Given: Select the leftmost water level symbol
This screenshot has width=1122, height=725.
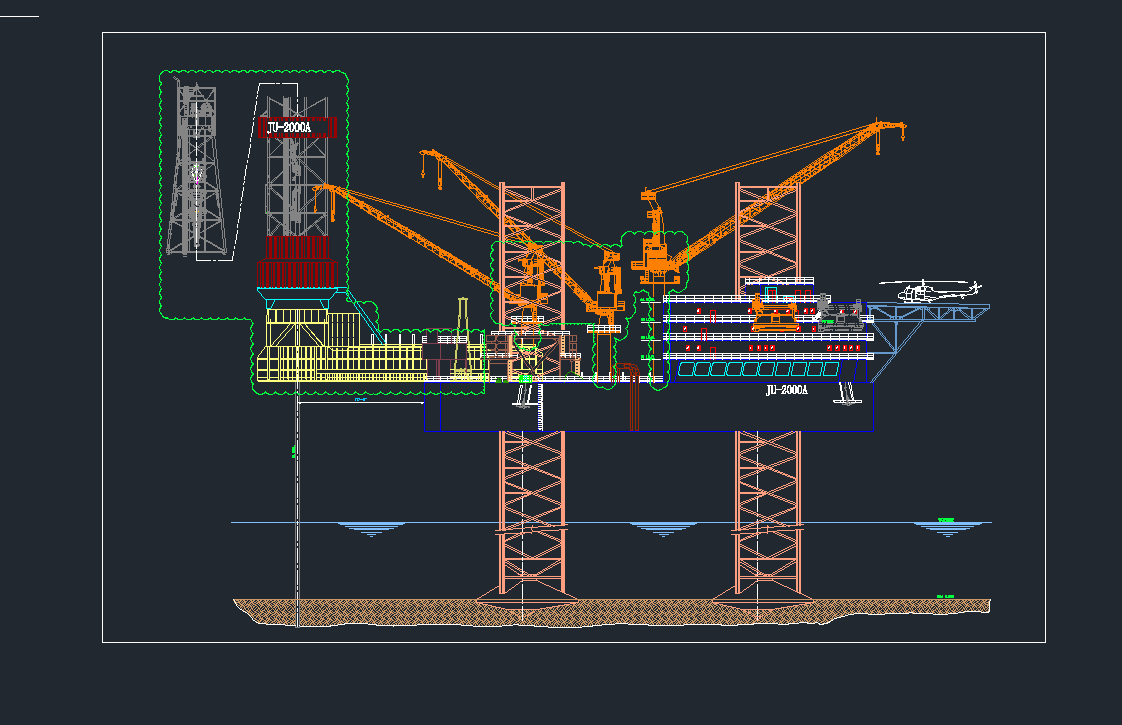Looking at the screenshot, I should [x=372, y=528].
